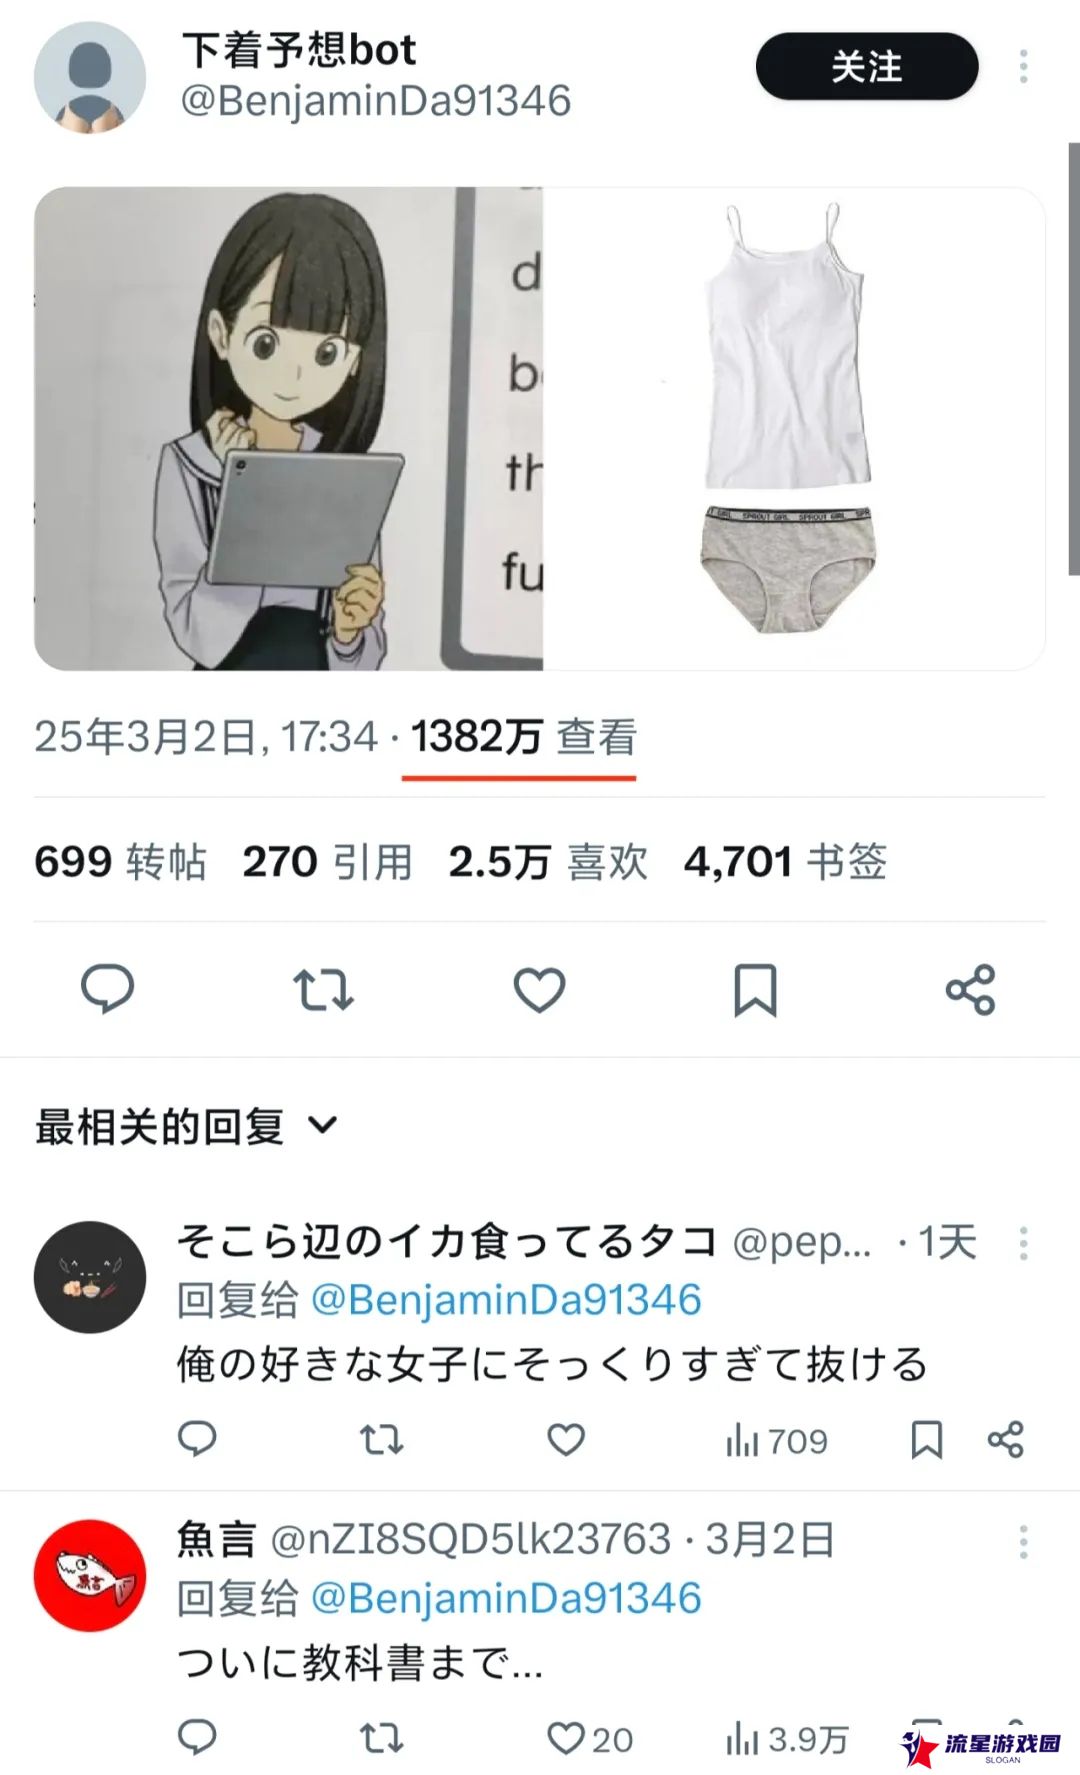Viewport: 1080px width, 1775px height.
Task: Open 699 转帖 reposts list
Action: pos(120,861)
